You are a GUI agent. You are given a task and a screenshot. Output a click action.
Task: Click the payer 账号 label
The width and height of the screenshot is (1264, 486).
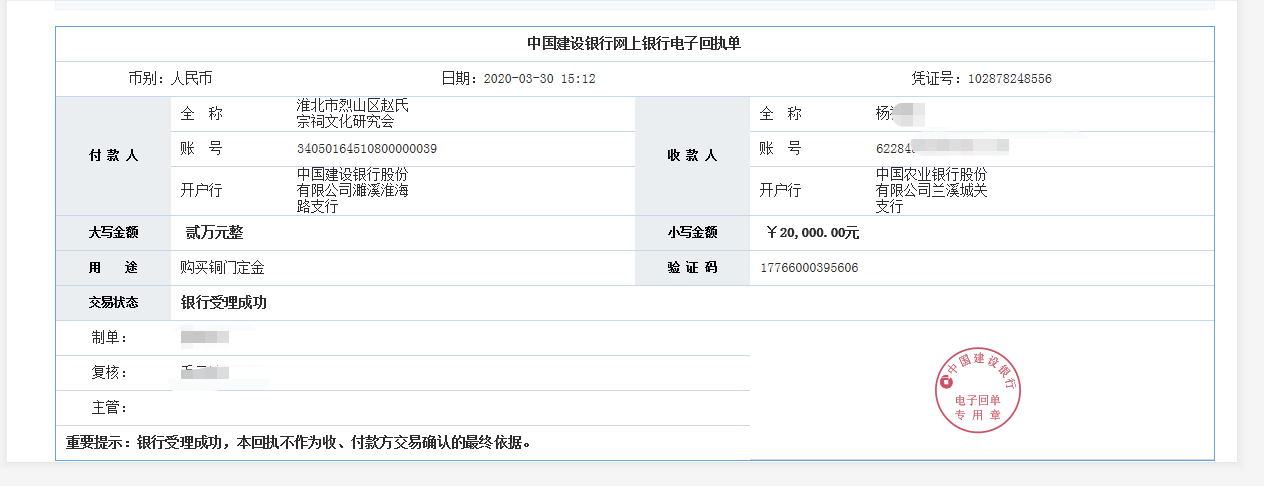201,149
